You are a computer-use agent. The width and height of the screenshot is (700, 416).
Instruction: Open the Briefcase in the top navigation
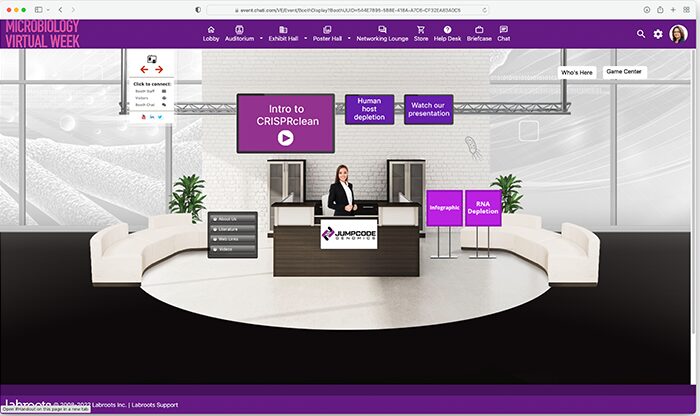tap(479, 33)
